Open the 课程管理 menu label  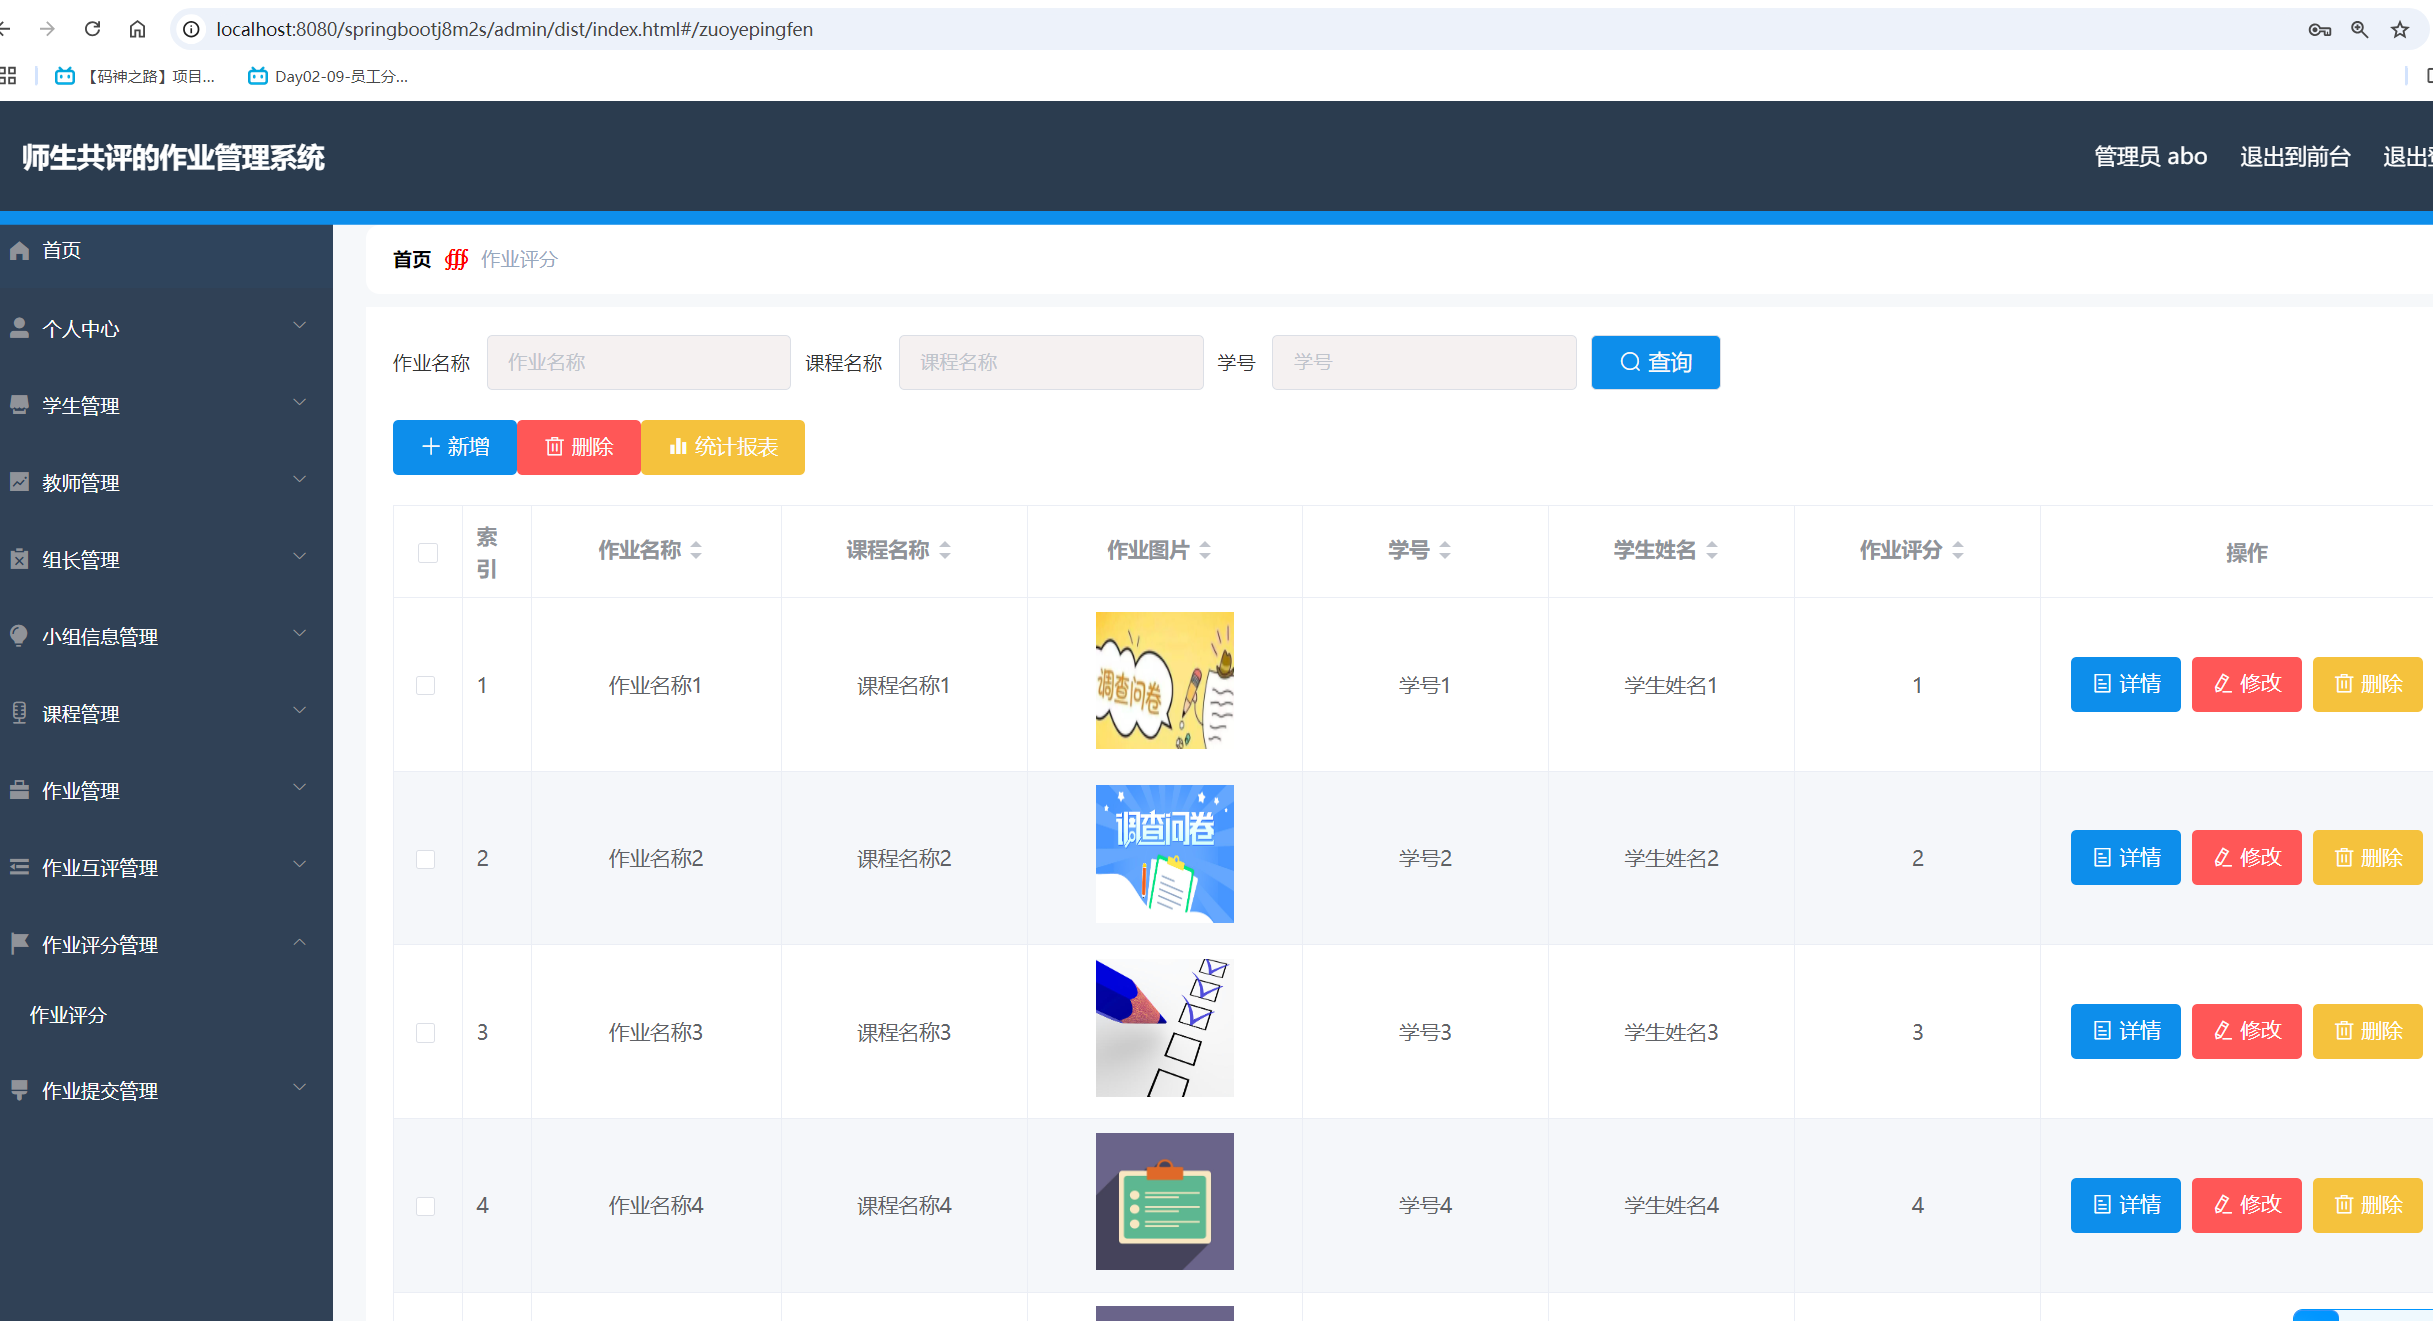80,714
